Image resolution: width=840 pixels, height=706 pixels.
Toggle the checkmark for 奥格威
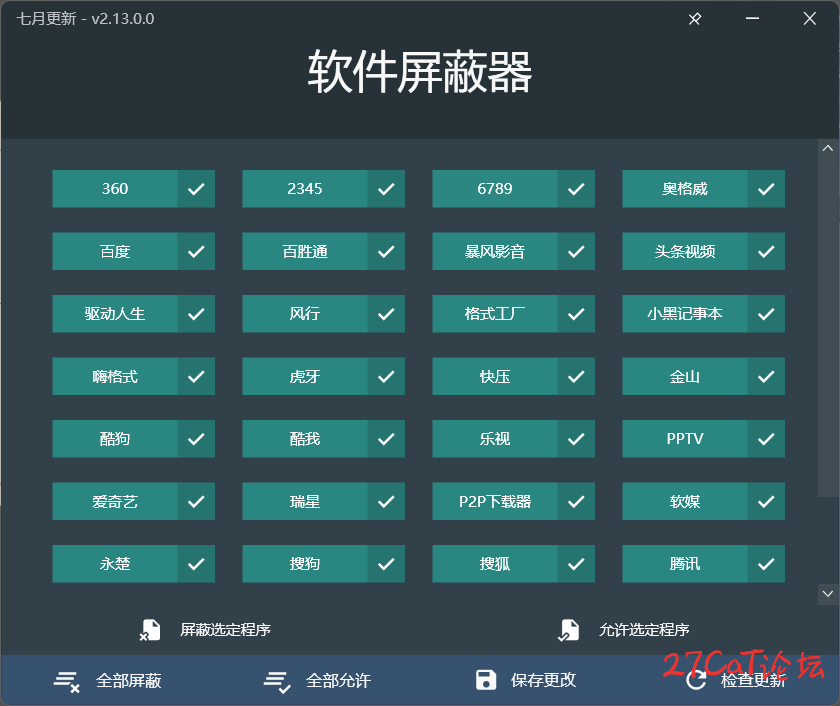(x=766, y=189)
